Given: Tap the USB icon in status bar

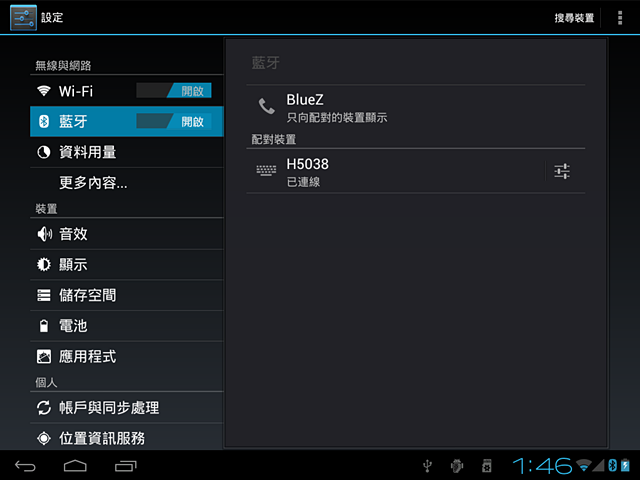Looking at the screenshot, I should pos(427,466).
